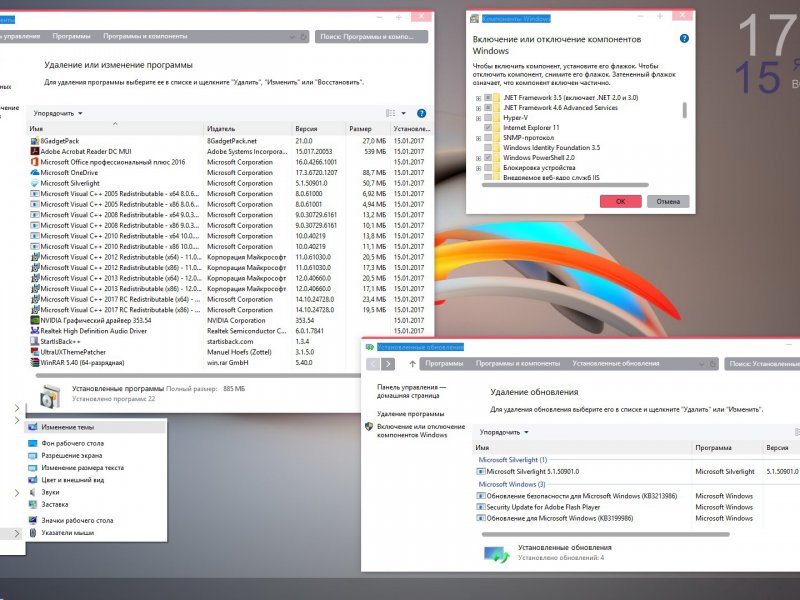
Task: Expand the .NET Framework 3.5 tree node
Action: coord(479,98)
